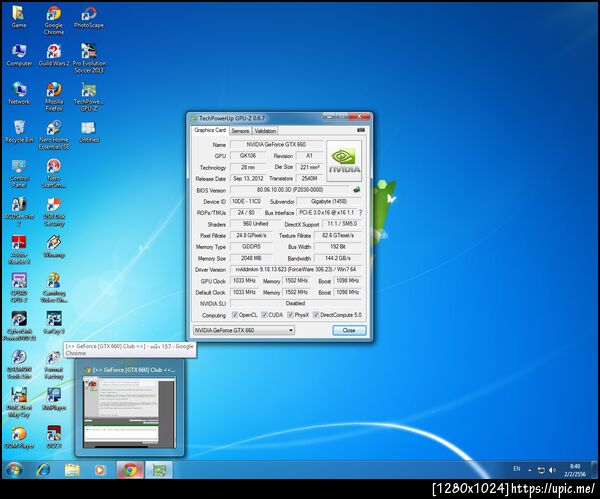This screenshot has width=600, height=499.
Task: Open PhotoScape desktop shortcut
Action: (88, 16)
